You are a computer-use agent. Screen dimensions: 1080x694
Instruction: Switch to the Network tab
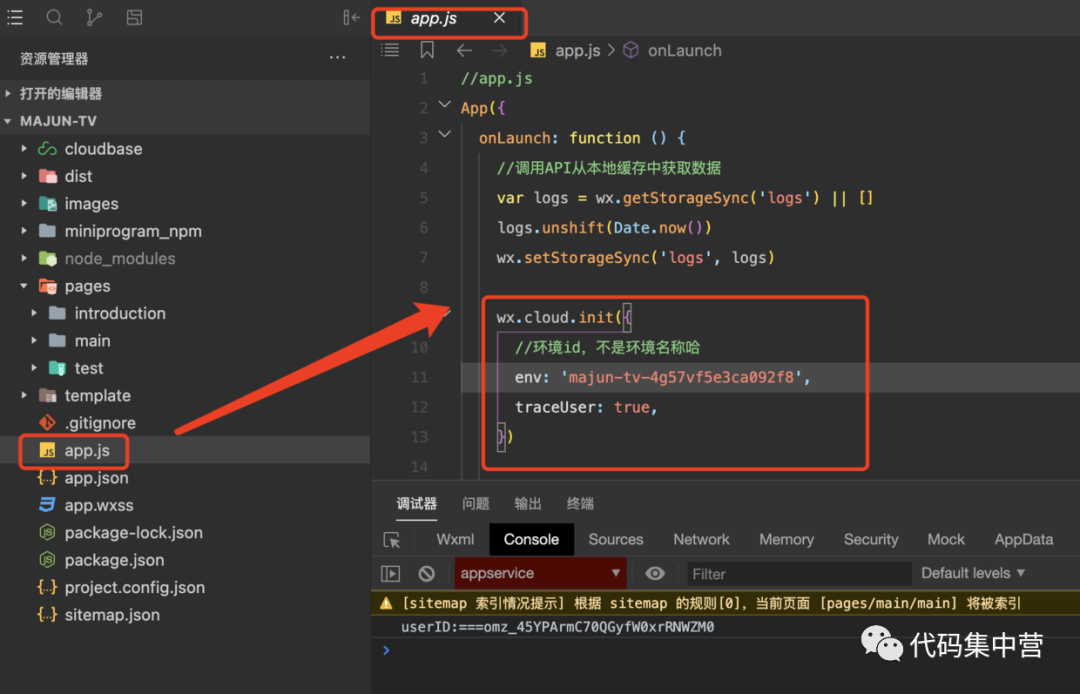click(701, 539)
